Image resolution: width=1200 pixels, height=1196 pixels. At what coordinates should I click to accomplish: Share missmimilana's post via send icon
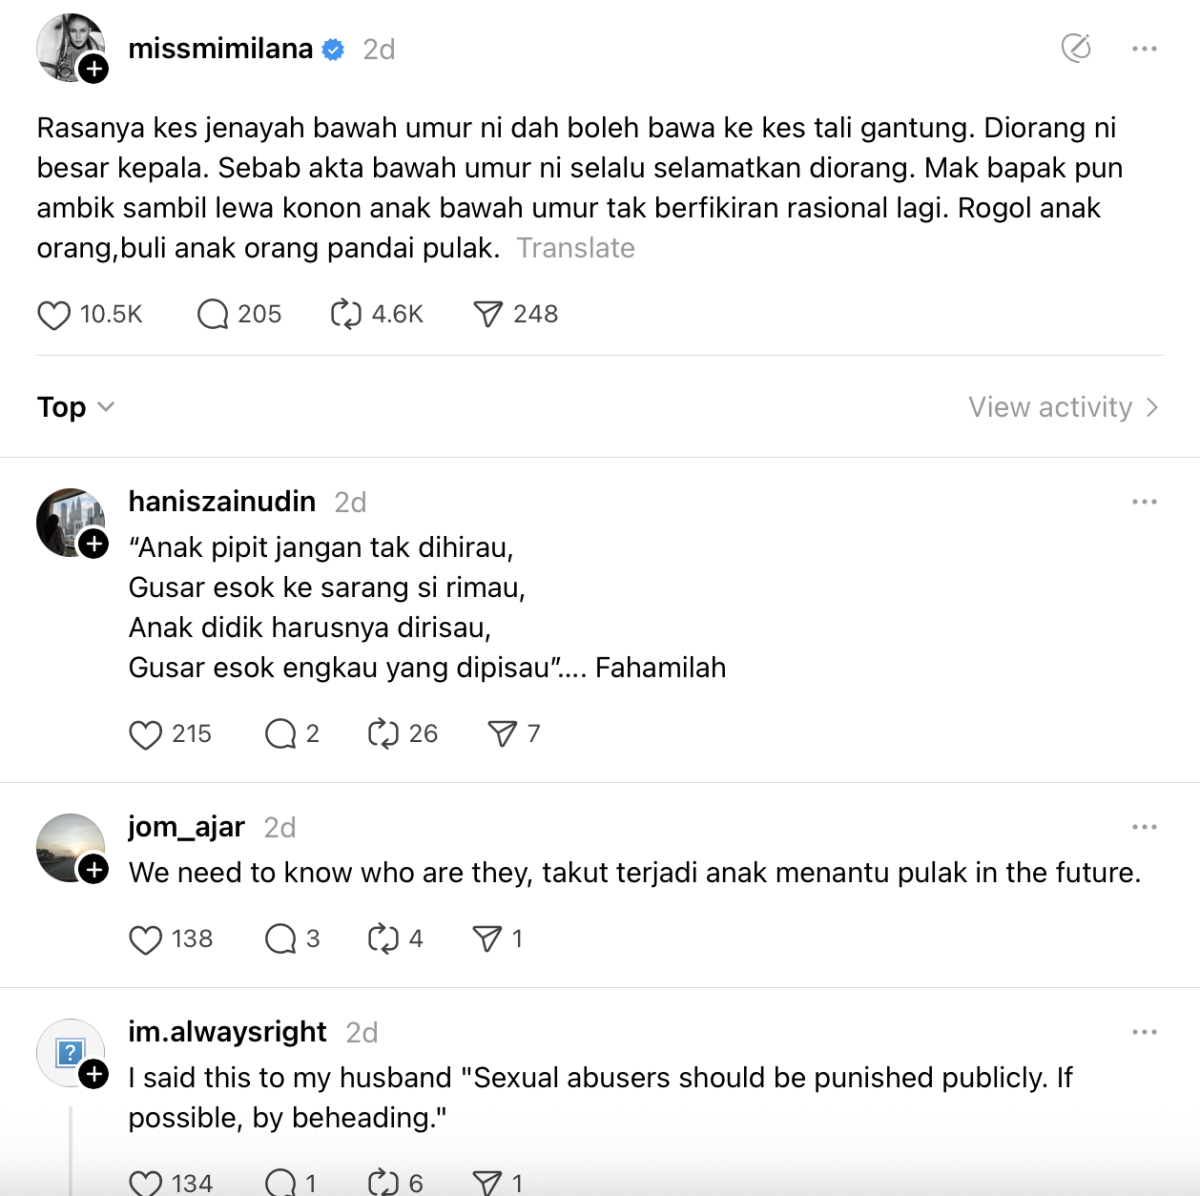(x=487, y=315)
